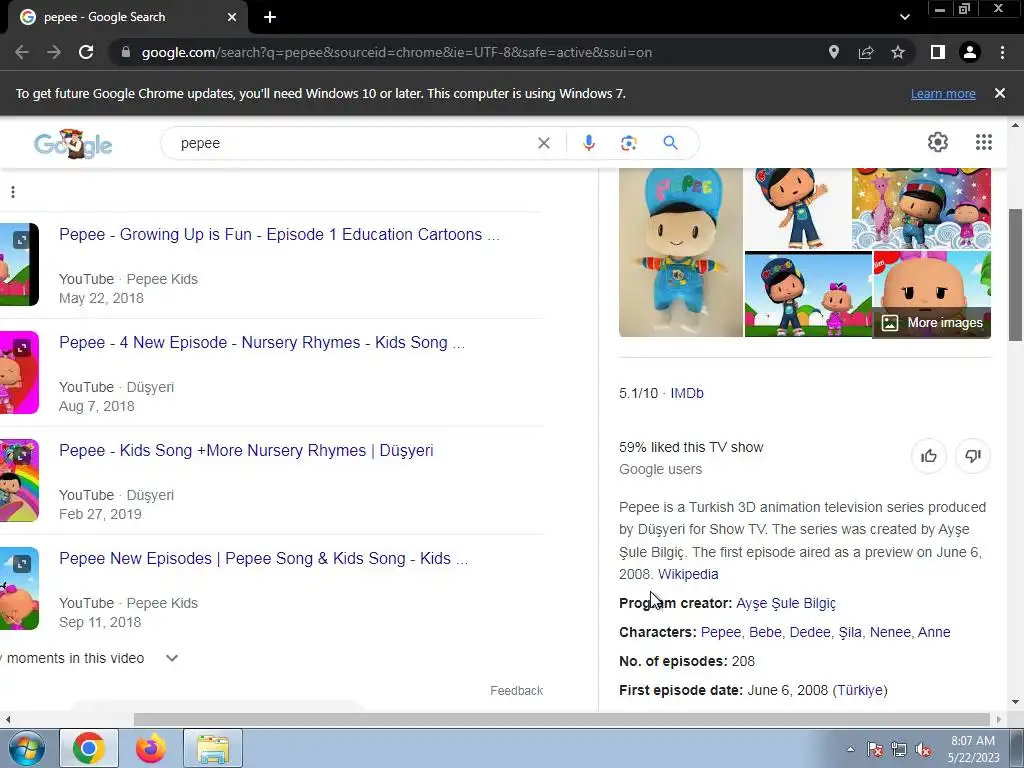Bookmark this tab with star icon
The image size is (1024, 768).
tap(898, 52)
